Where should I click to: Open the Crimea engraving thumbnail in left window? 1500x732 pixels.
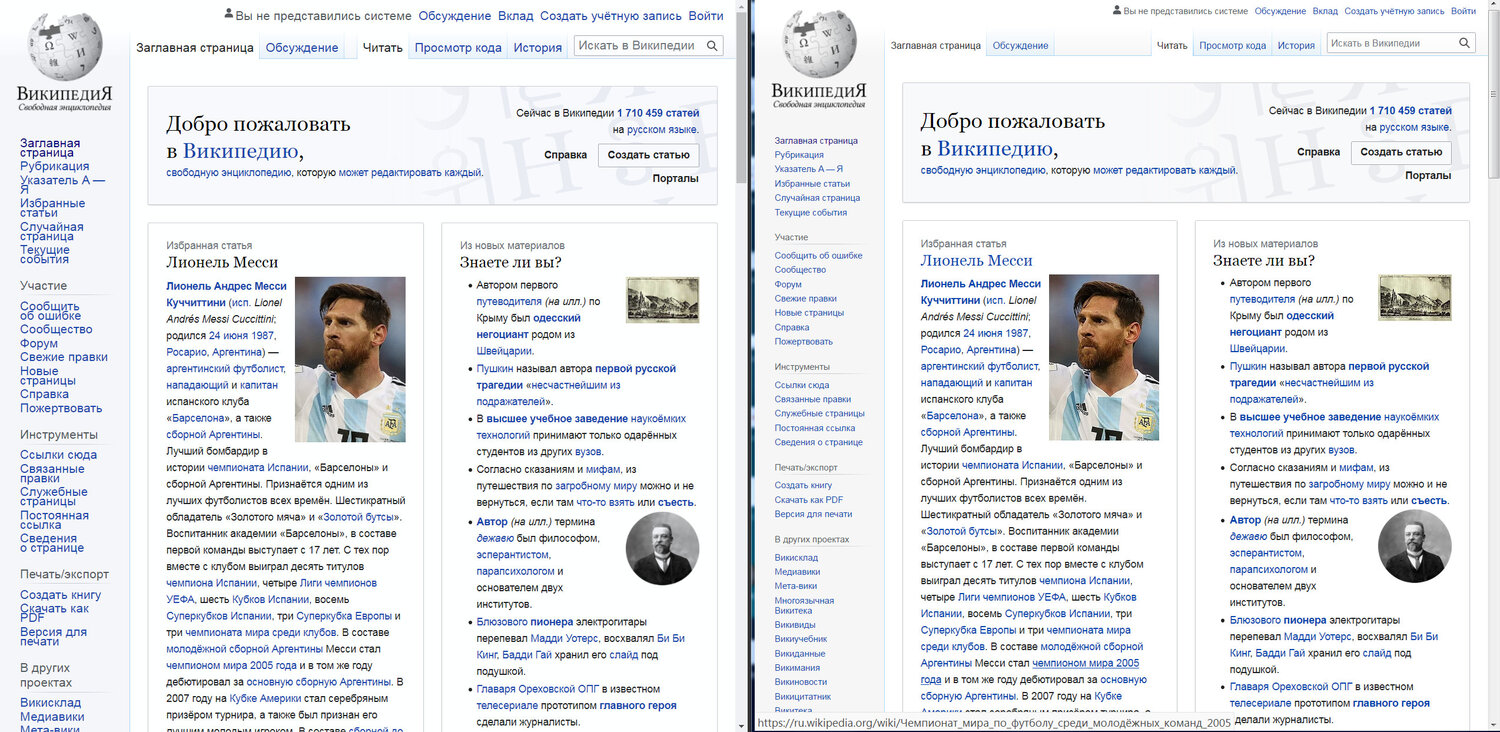[x=662, y=300]
